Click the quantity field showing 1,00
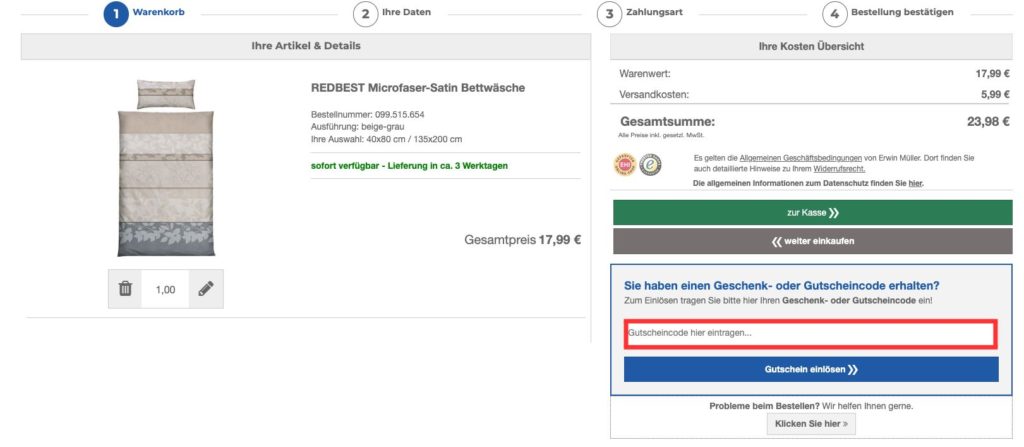 point(165,289)
